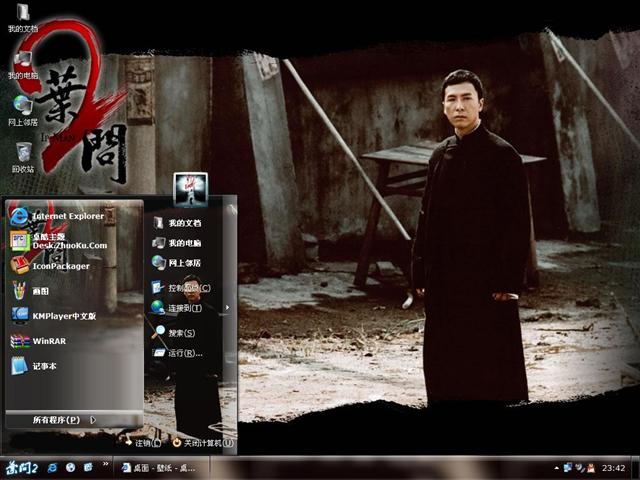Show hidden tray icons arrow
The height and width of the screenshot is (480, 640).
(x=556, y=468)
